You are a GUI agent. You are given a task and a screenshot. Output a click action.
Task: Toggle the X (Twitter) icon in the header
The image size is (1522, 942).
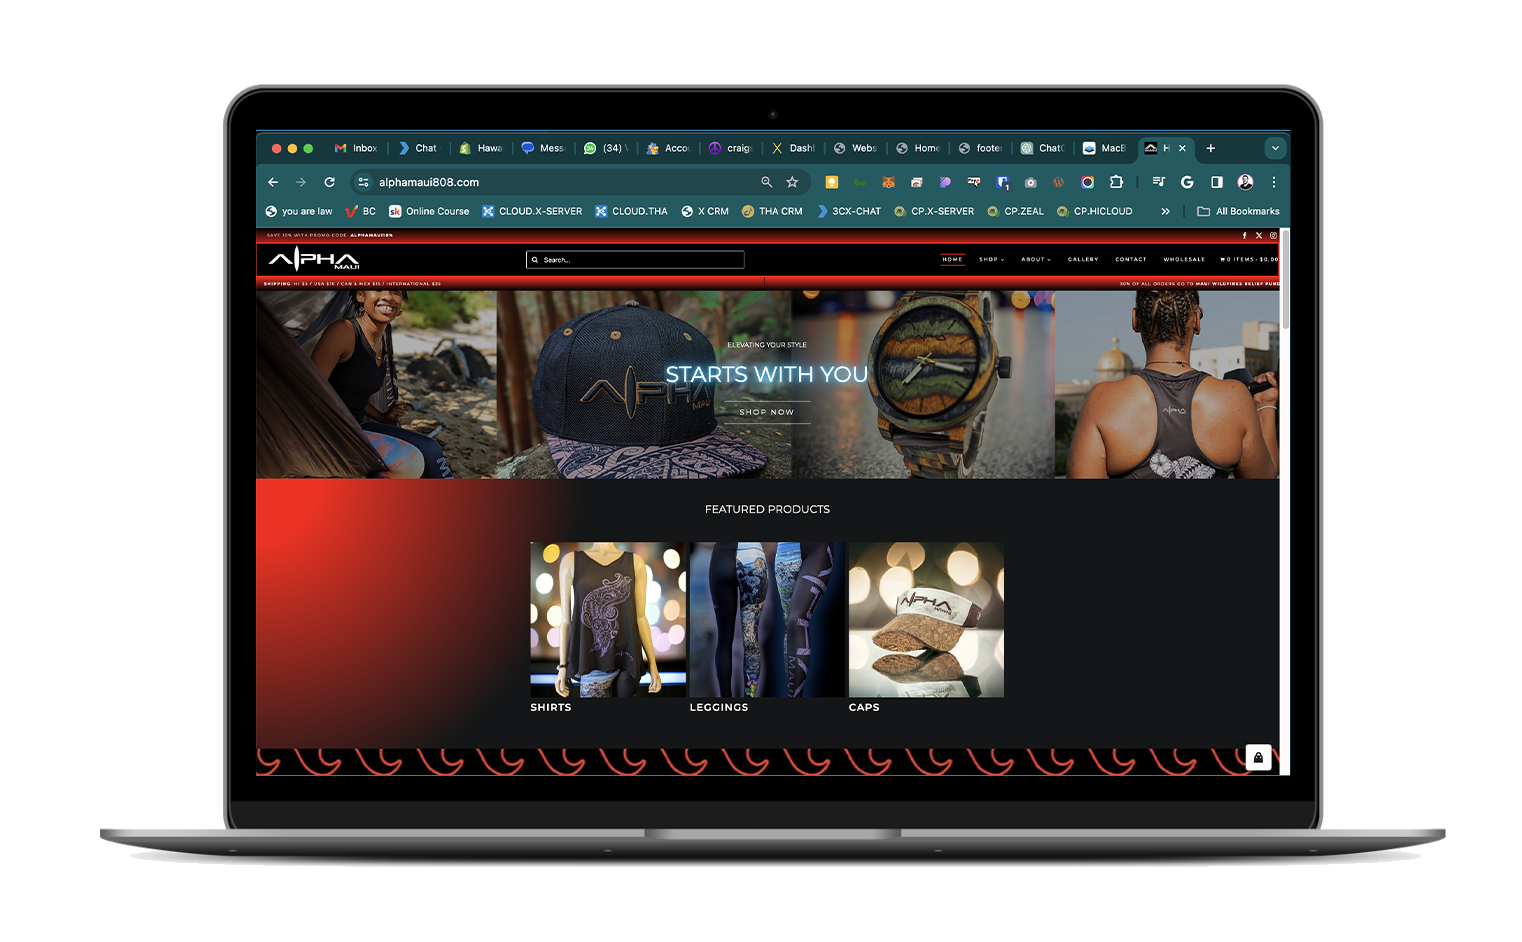pyautogui.click(x=1258, y=235)
